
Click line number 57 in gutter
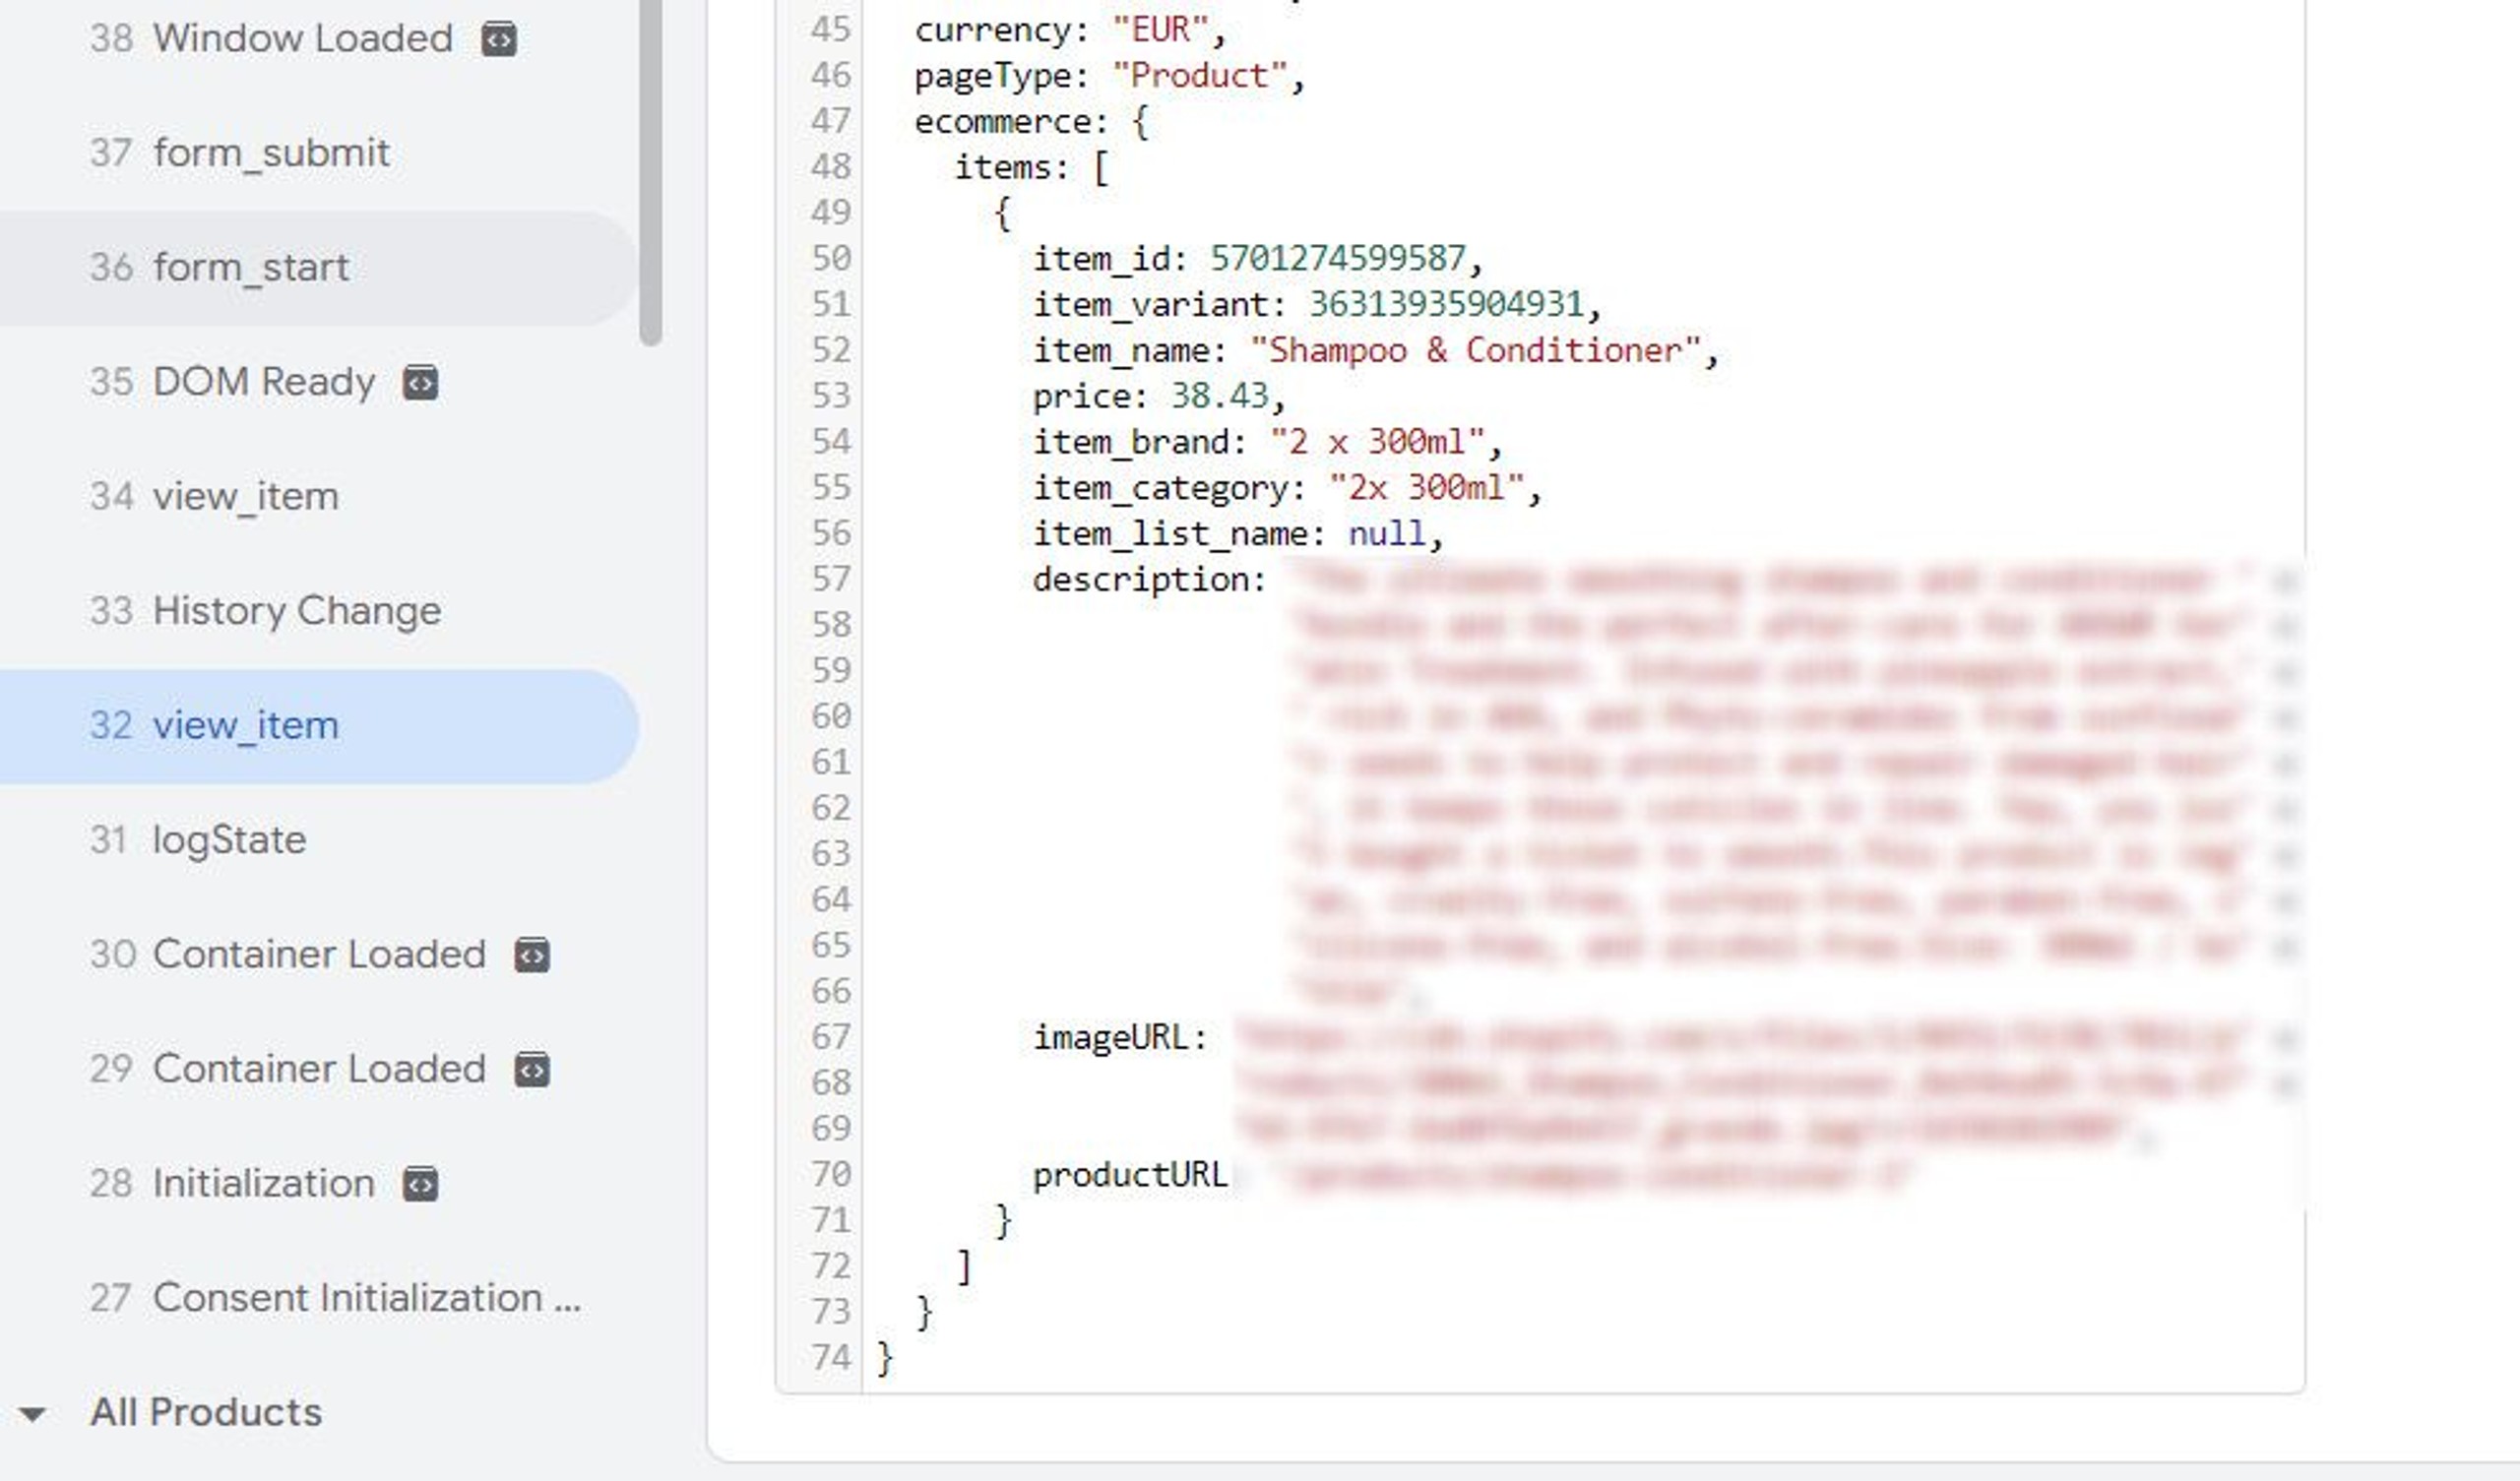click(830, 579)
